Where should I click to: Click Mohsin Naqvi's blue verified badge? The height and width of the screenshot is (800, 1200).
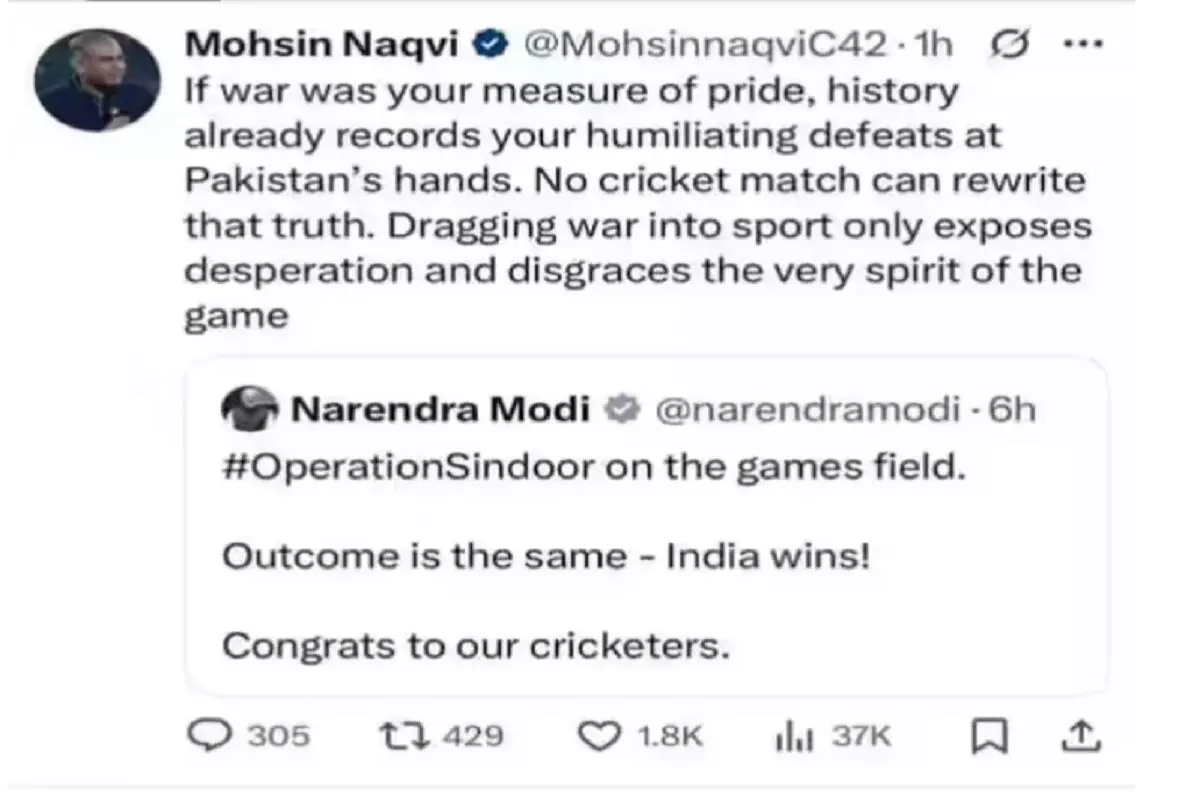(x=492, y=44)
